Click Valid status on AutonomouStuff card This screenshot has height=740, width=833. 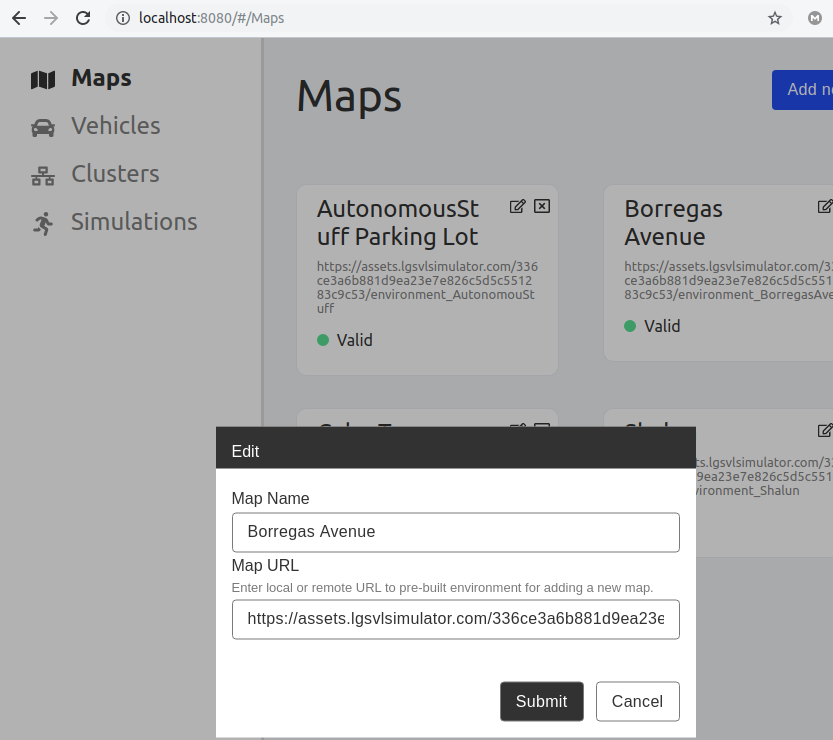(x=345, y=340)
